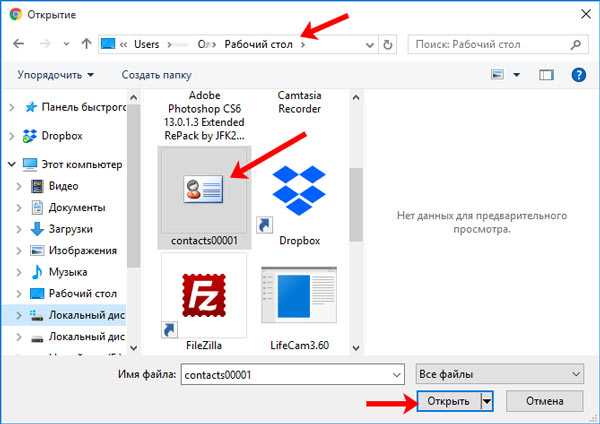Select Adobe Photoshop CS6 item label
The width and height of the screenshot is (600, 424).
point(204,116)
